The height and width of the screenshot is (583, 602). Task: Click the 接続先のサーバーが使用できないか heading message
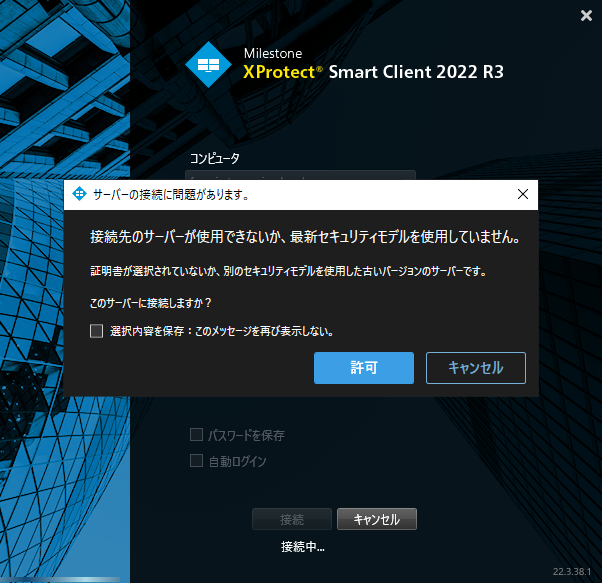(305, 237)
